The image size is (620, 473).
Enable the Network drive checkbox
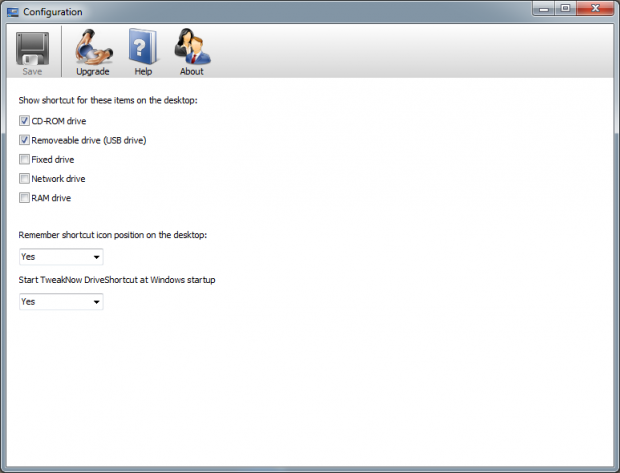click(x=24, y=178)
